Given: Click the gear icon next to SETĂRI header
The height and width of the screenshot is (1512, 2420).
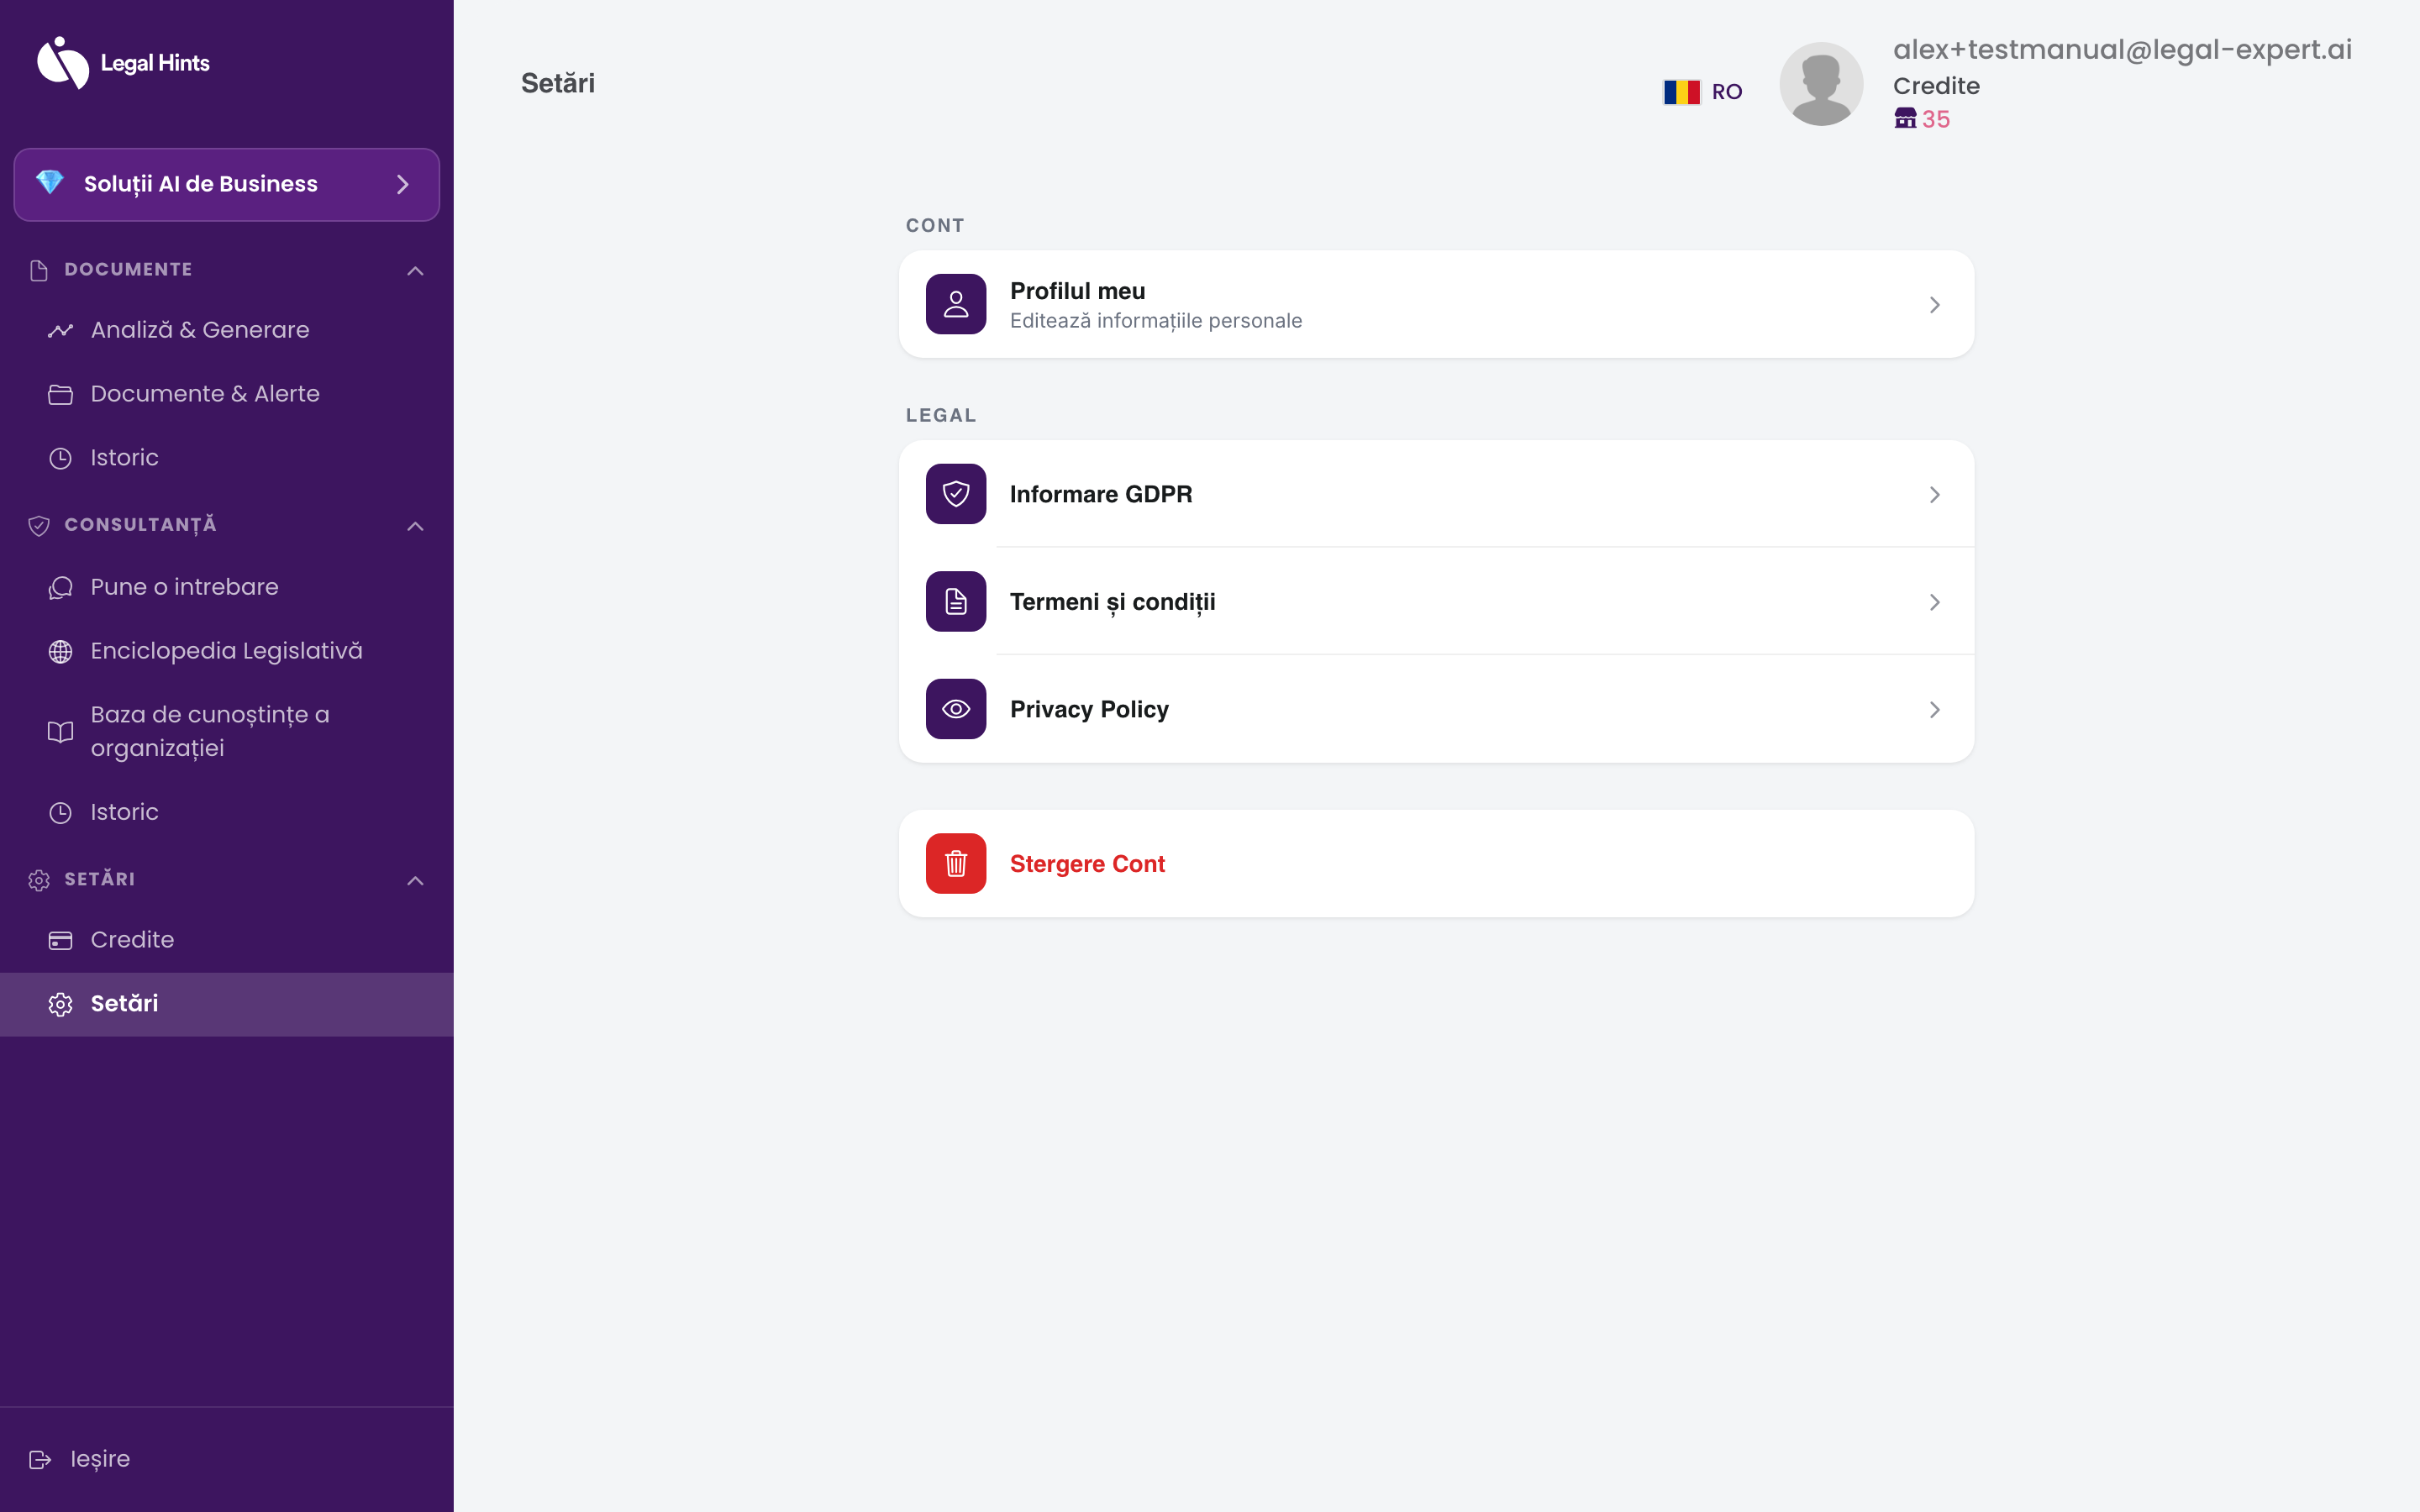Looking at the screenshot, I should (39, 880).
